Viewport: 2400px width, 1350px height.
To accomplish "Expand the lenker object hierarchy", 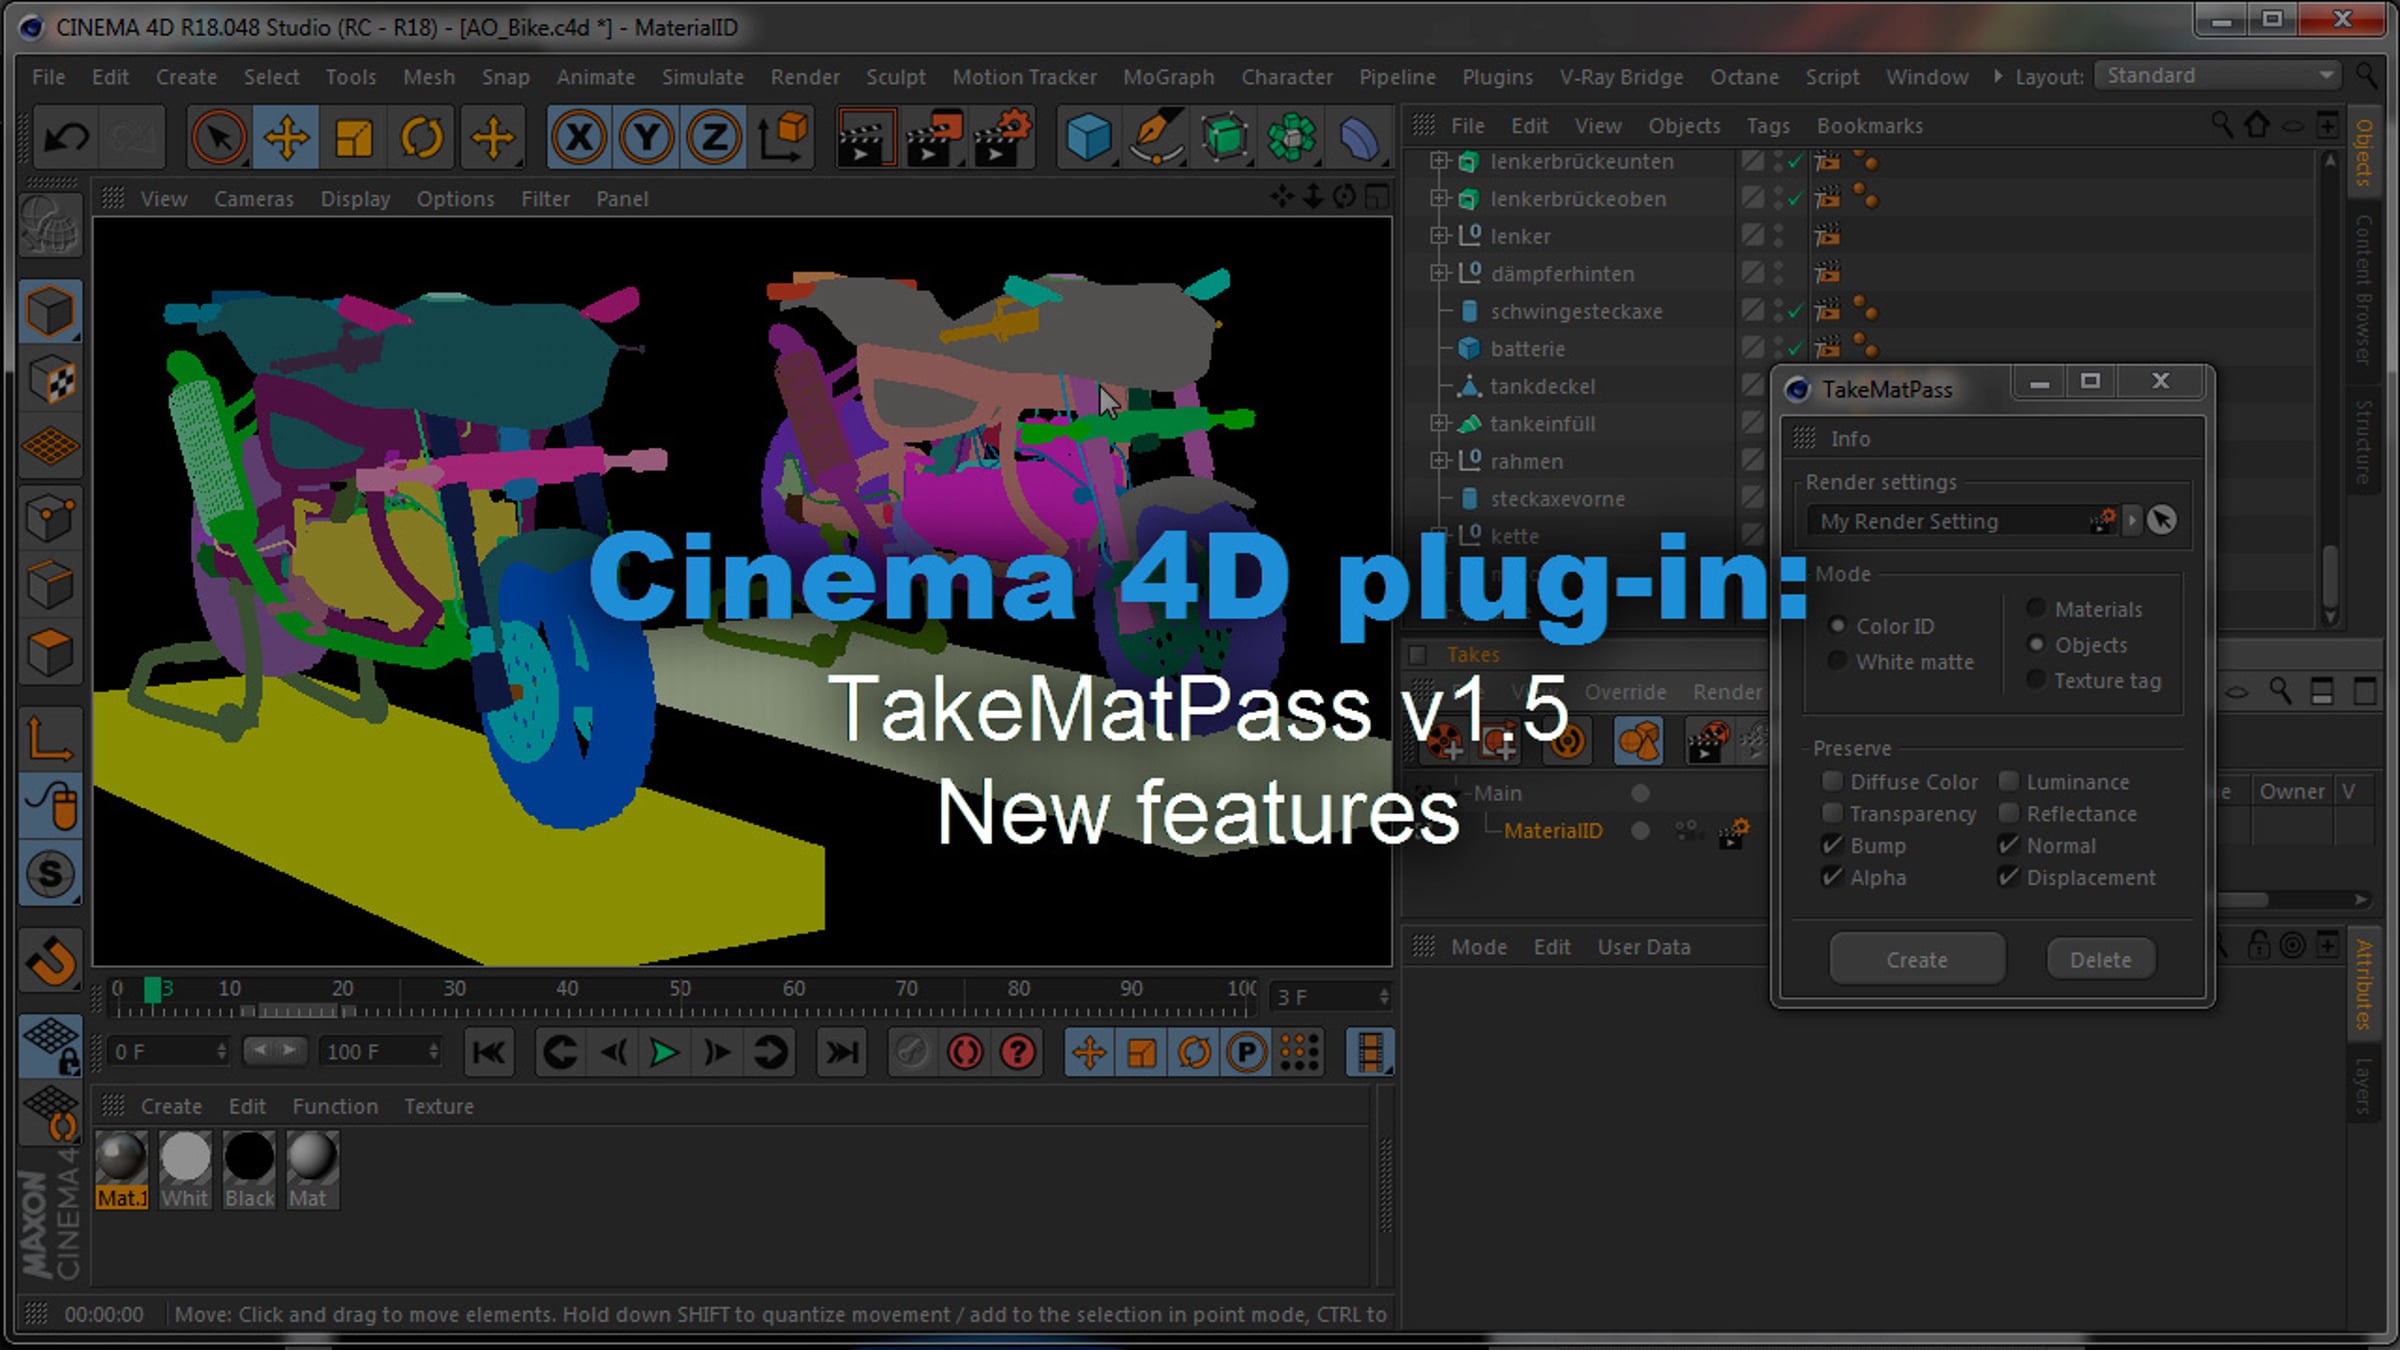I will [x=1438, y=236].
